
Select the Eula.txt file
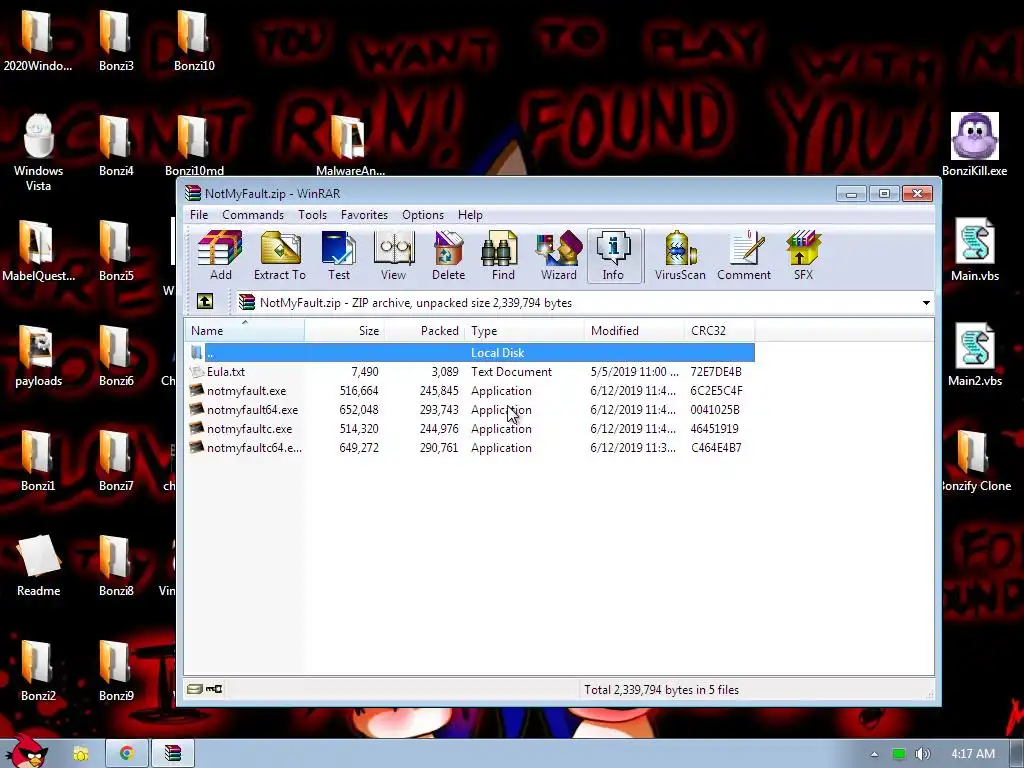tap(225, 372)
